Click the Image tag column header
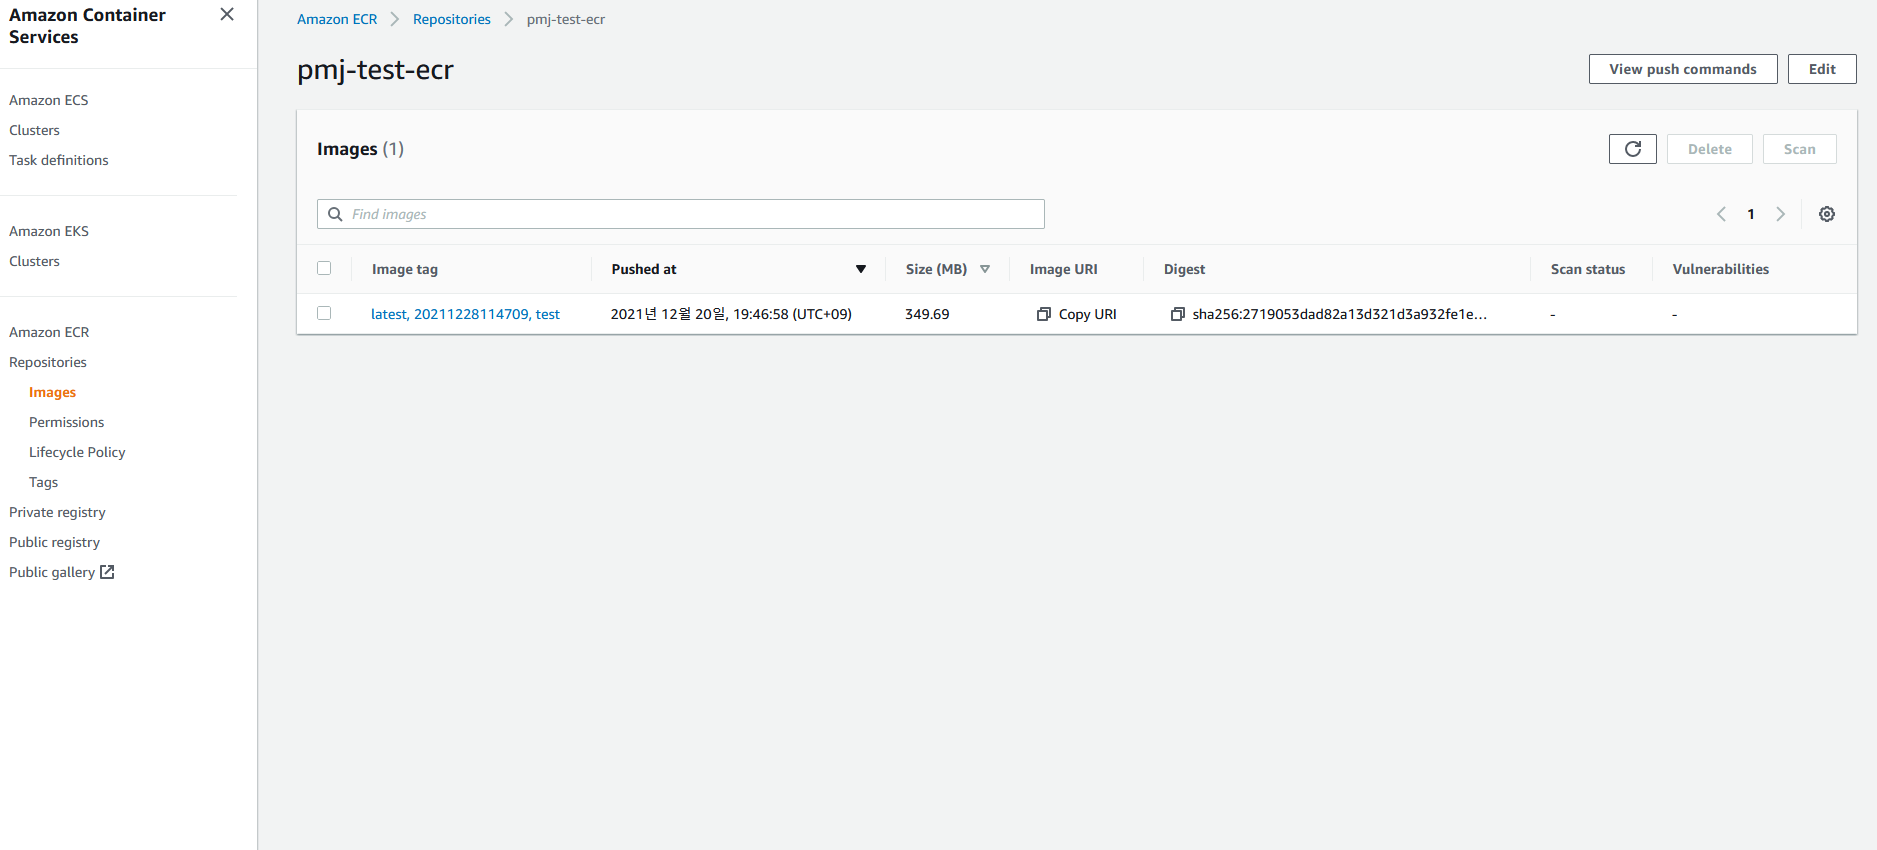This screenshot has height=850, width=1877. tap(405, 269)
